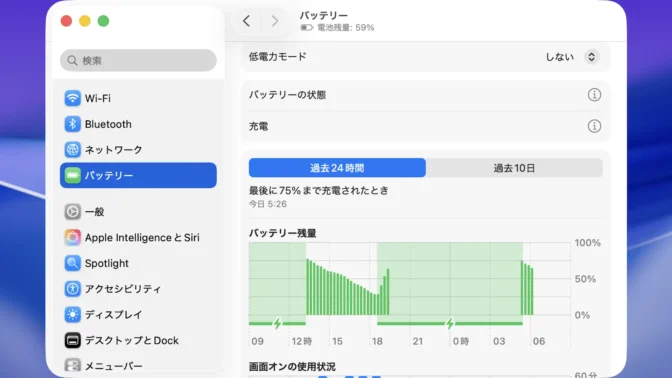Click charging bolt marker near 0時
The image size is (672, 378).
tap(450, 323)
